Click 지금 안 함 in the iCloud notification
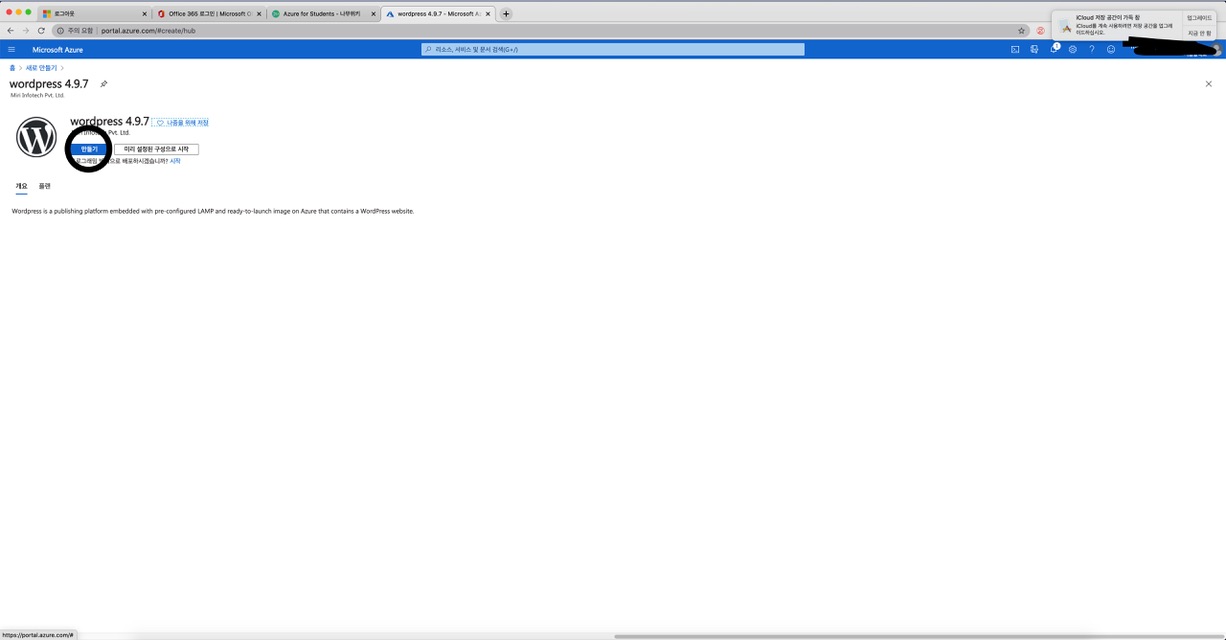Viewport: 1226px width, 640px height. 1199,33
